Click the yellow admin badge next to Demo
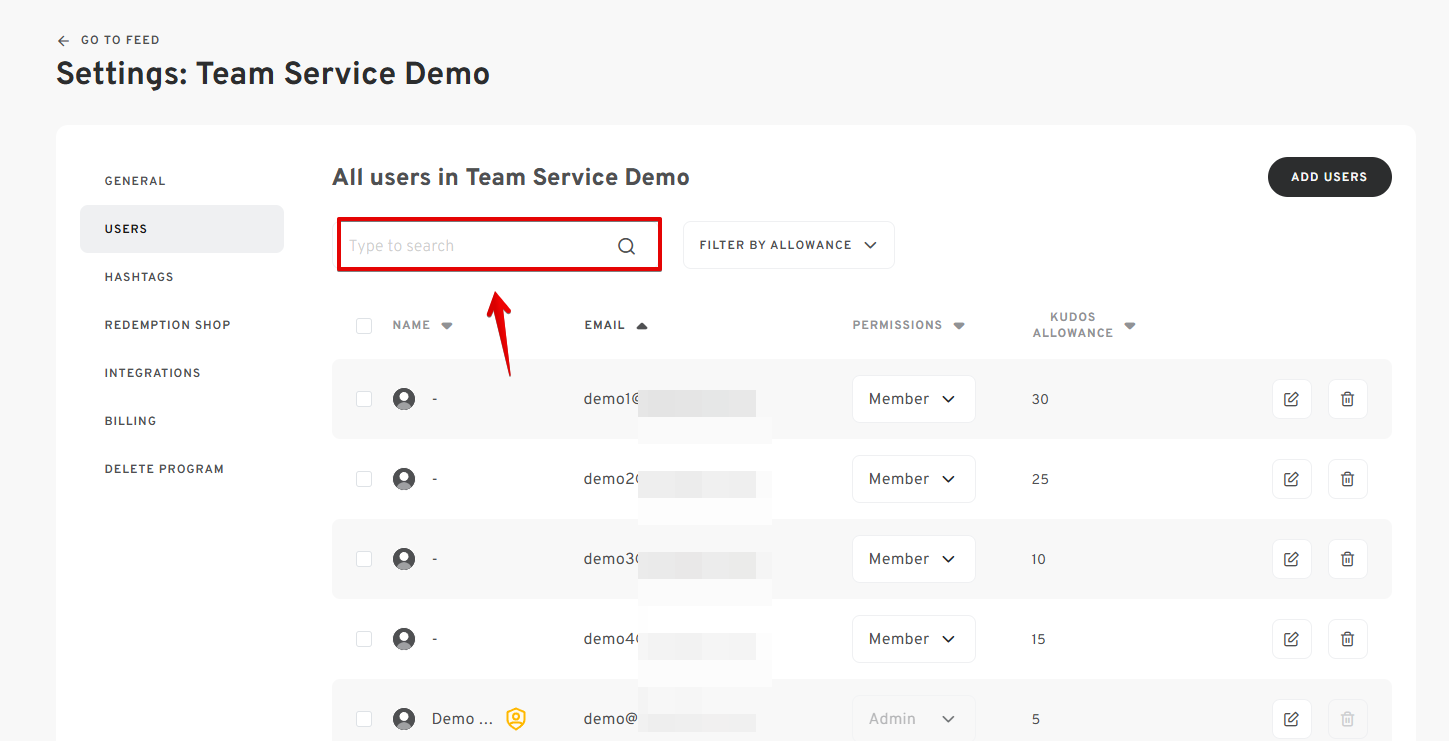Image resolution: width=1449 pixels, height=741 pixels. tap(516, 718)
